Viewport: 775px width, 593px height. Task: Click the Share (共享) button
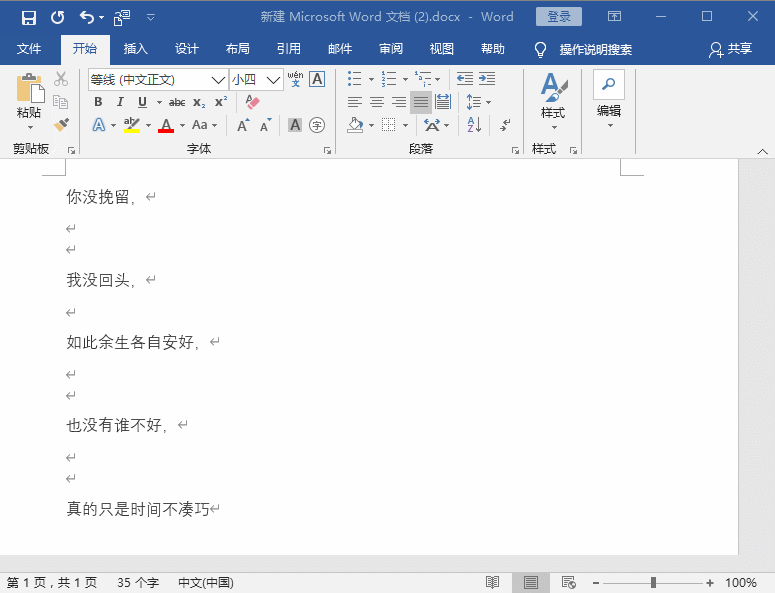[731, 49]
